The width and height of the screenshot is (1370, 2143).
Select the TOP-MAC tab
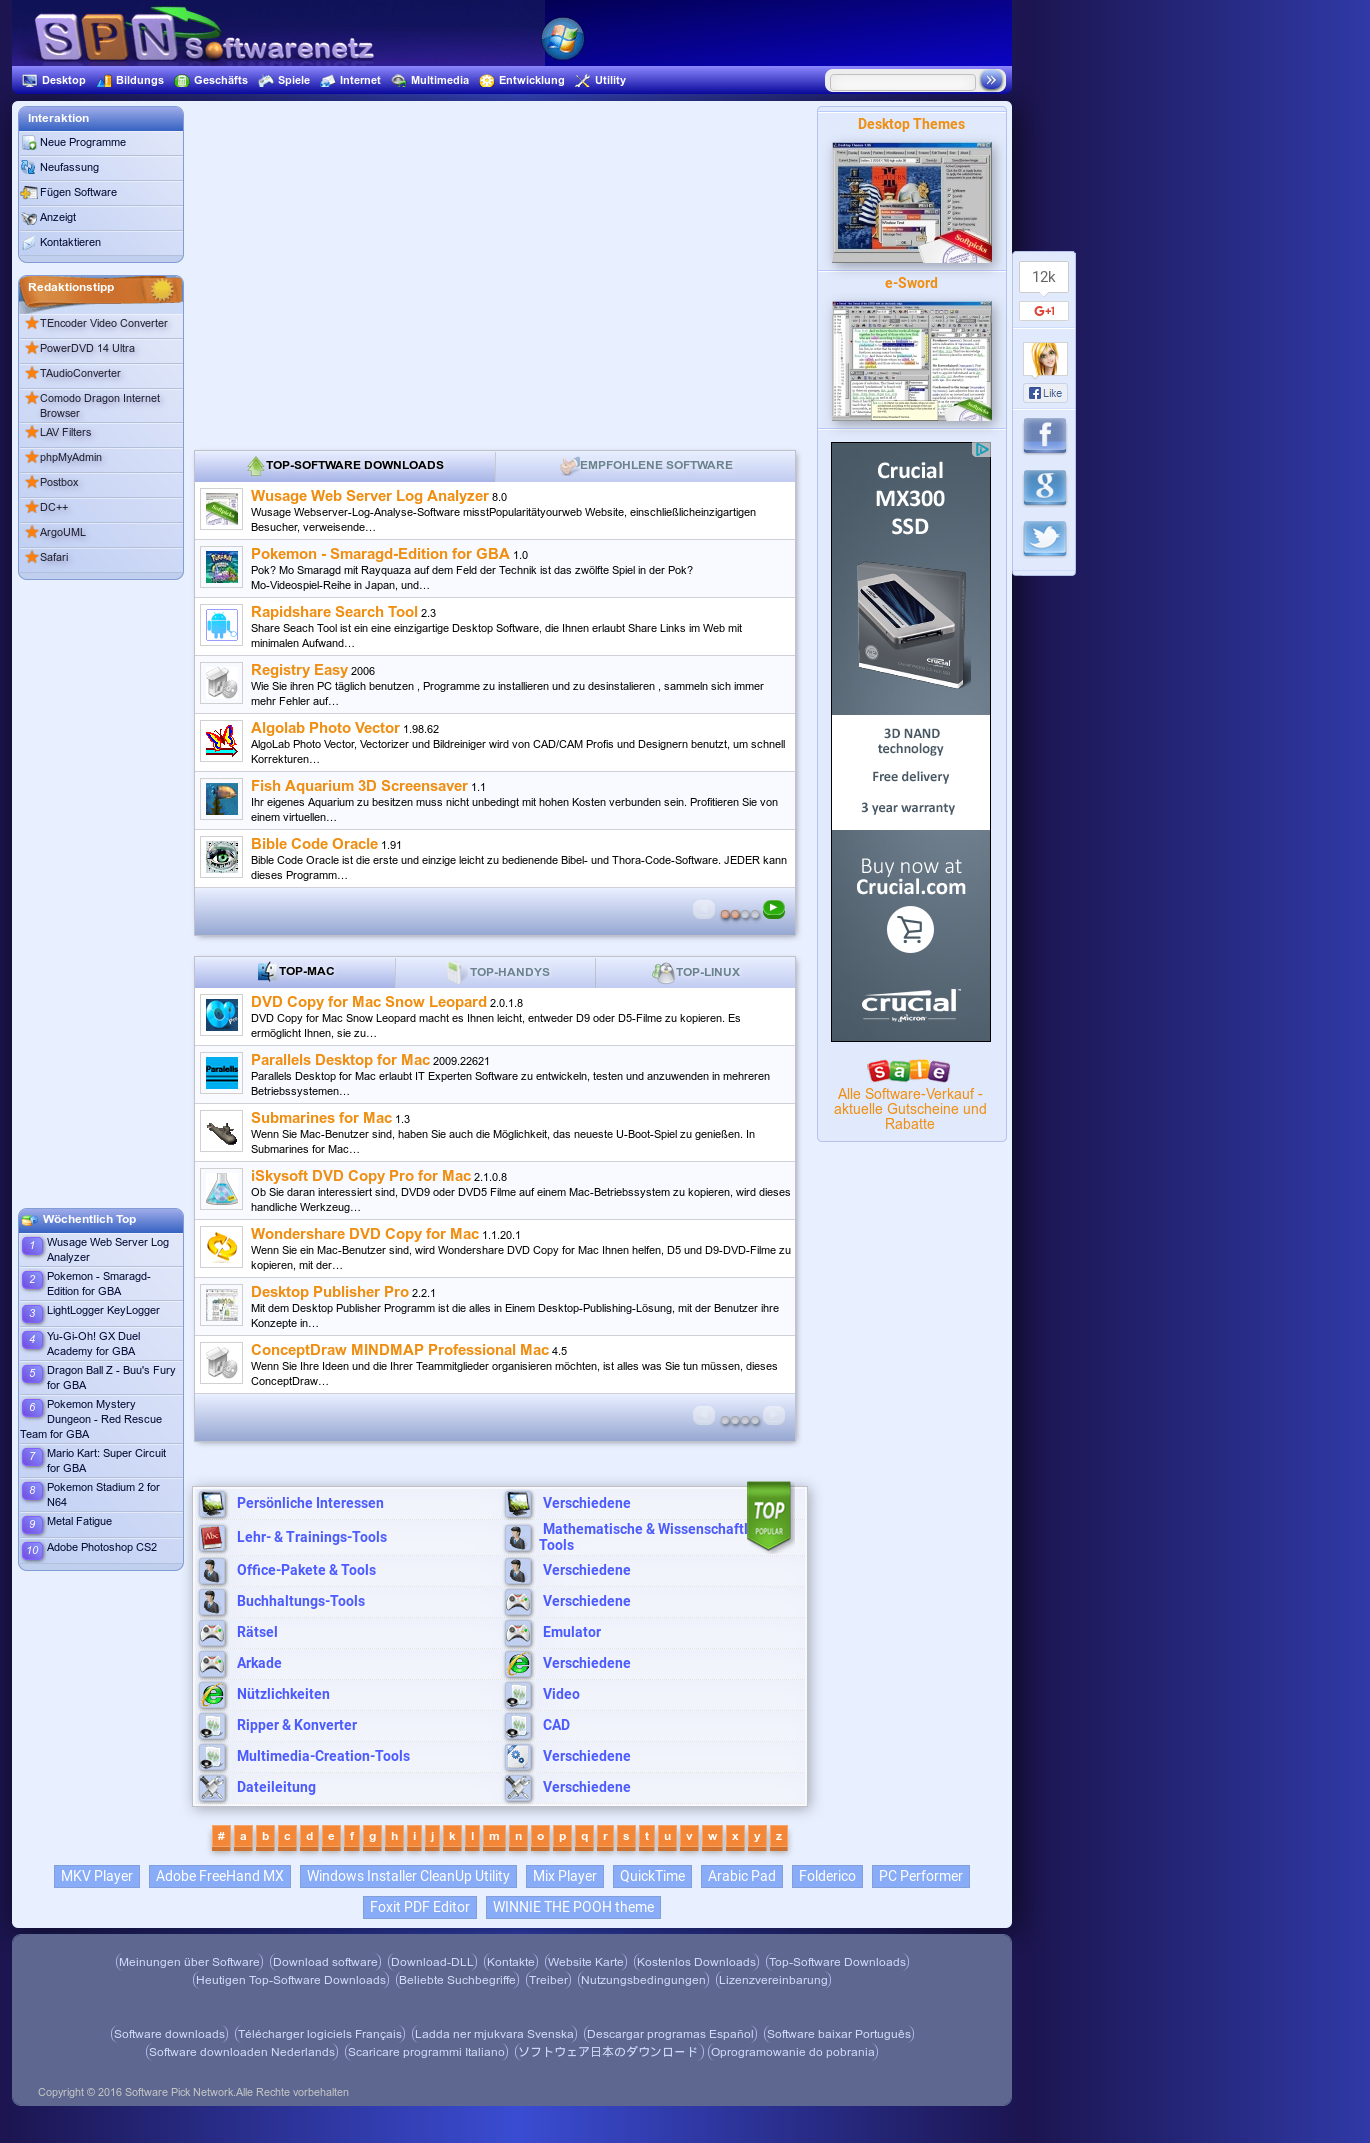pyautogui.click(x=295, y=972)
